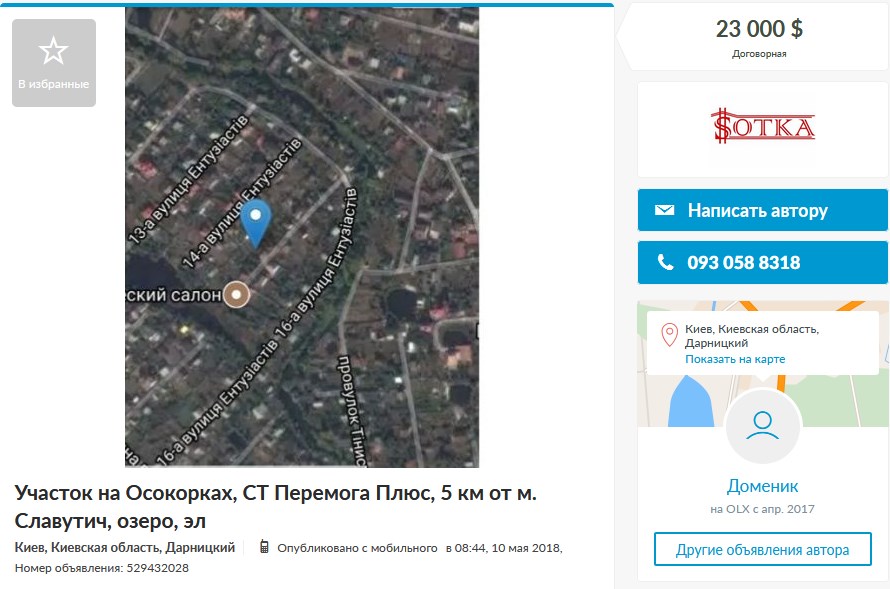The height and width of the screenshot is (589, 890).
Task: Add listing to В избранные
Action: (x=54, y=63)
